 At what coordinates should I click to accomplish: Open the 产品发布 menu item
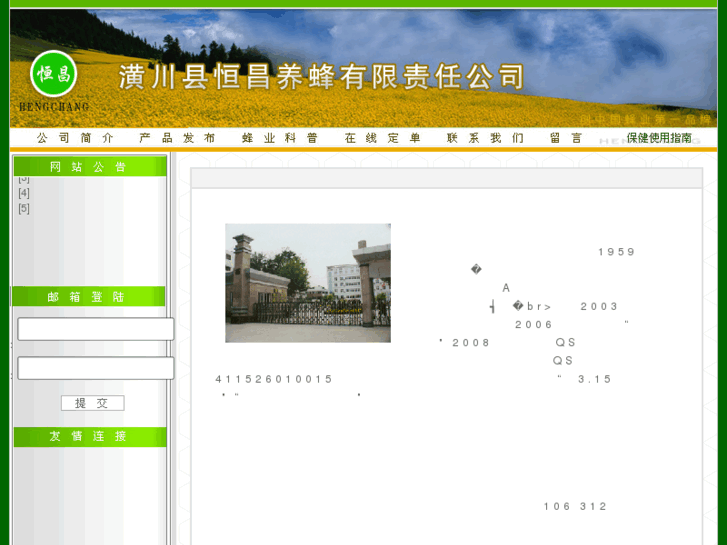coord(178,138)
